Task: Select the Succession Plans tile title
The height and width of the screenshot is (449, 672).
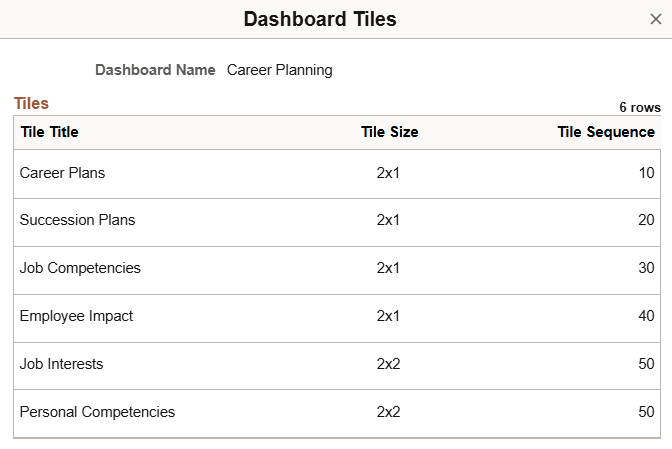Action: point(77,221)
